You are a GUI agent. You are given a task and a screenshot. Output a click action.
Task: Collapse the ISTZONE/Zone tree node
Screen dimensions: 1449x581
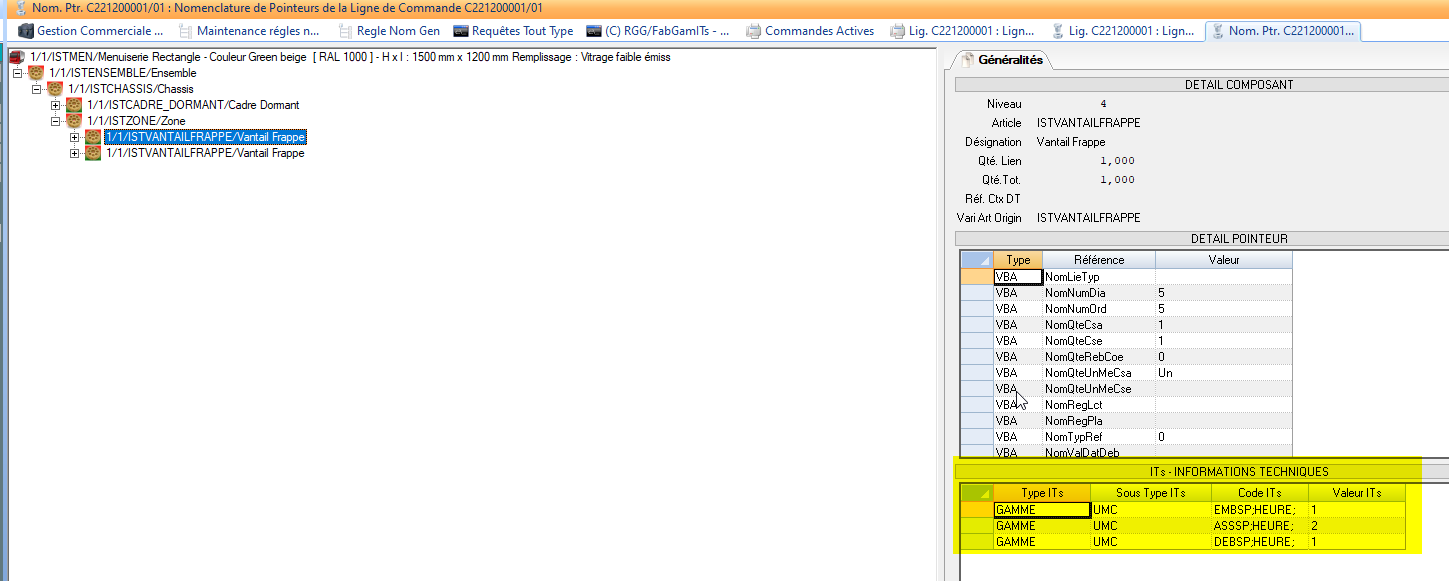(56, 121)
